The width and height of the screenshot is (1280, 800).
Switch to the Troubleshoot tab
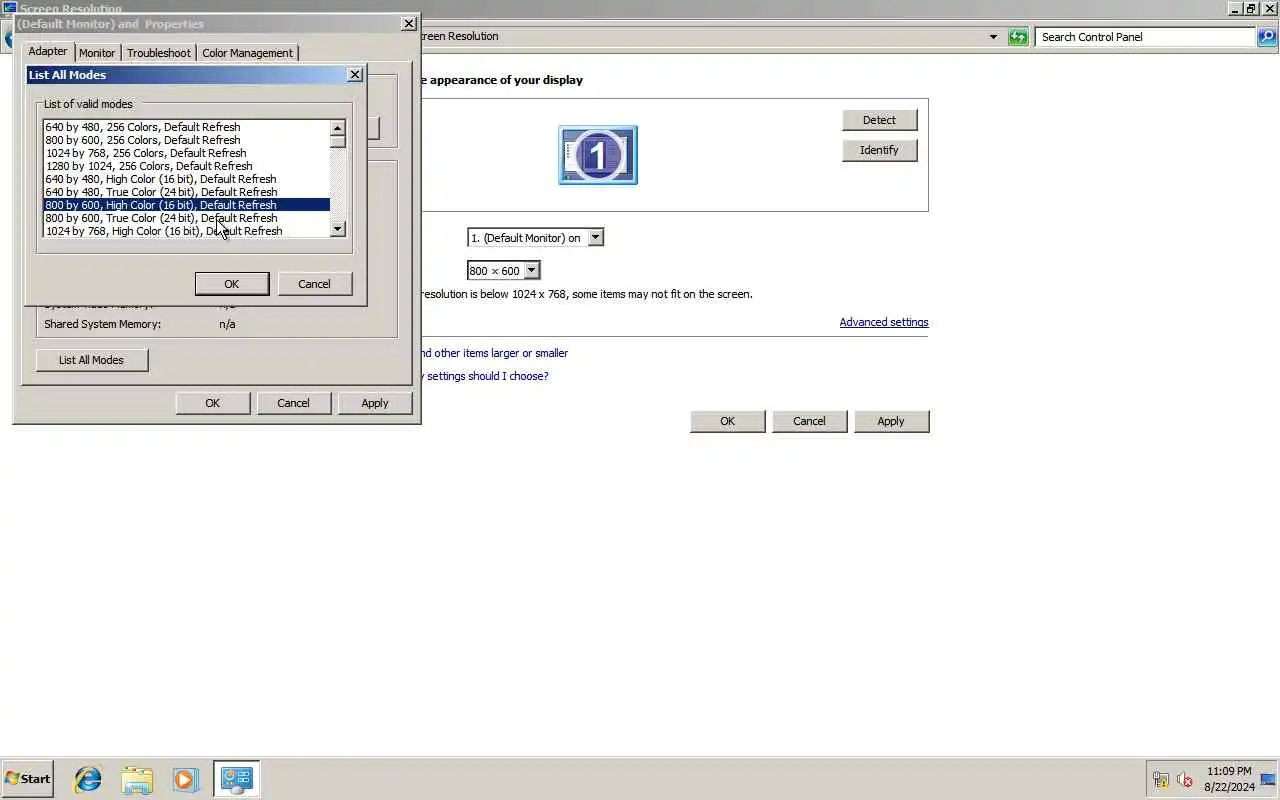click(x=158, y=53)
